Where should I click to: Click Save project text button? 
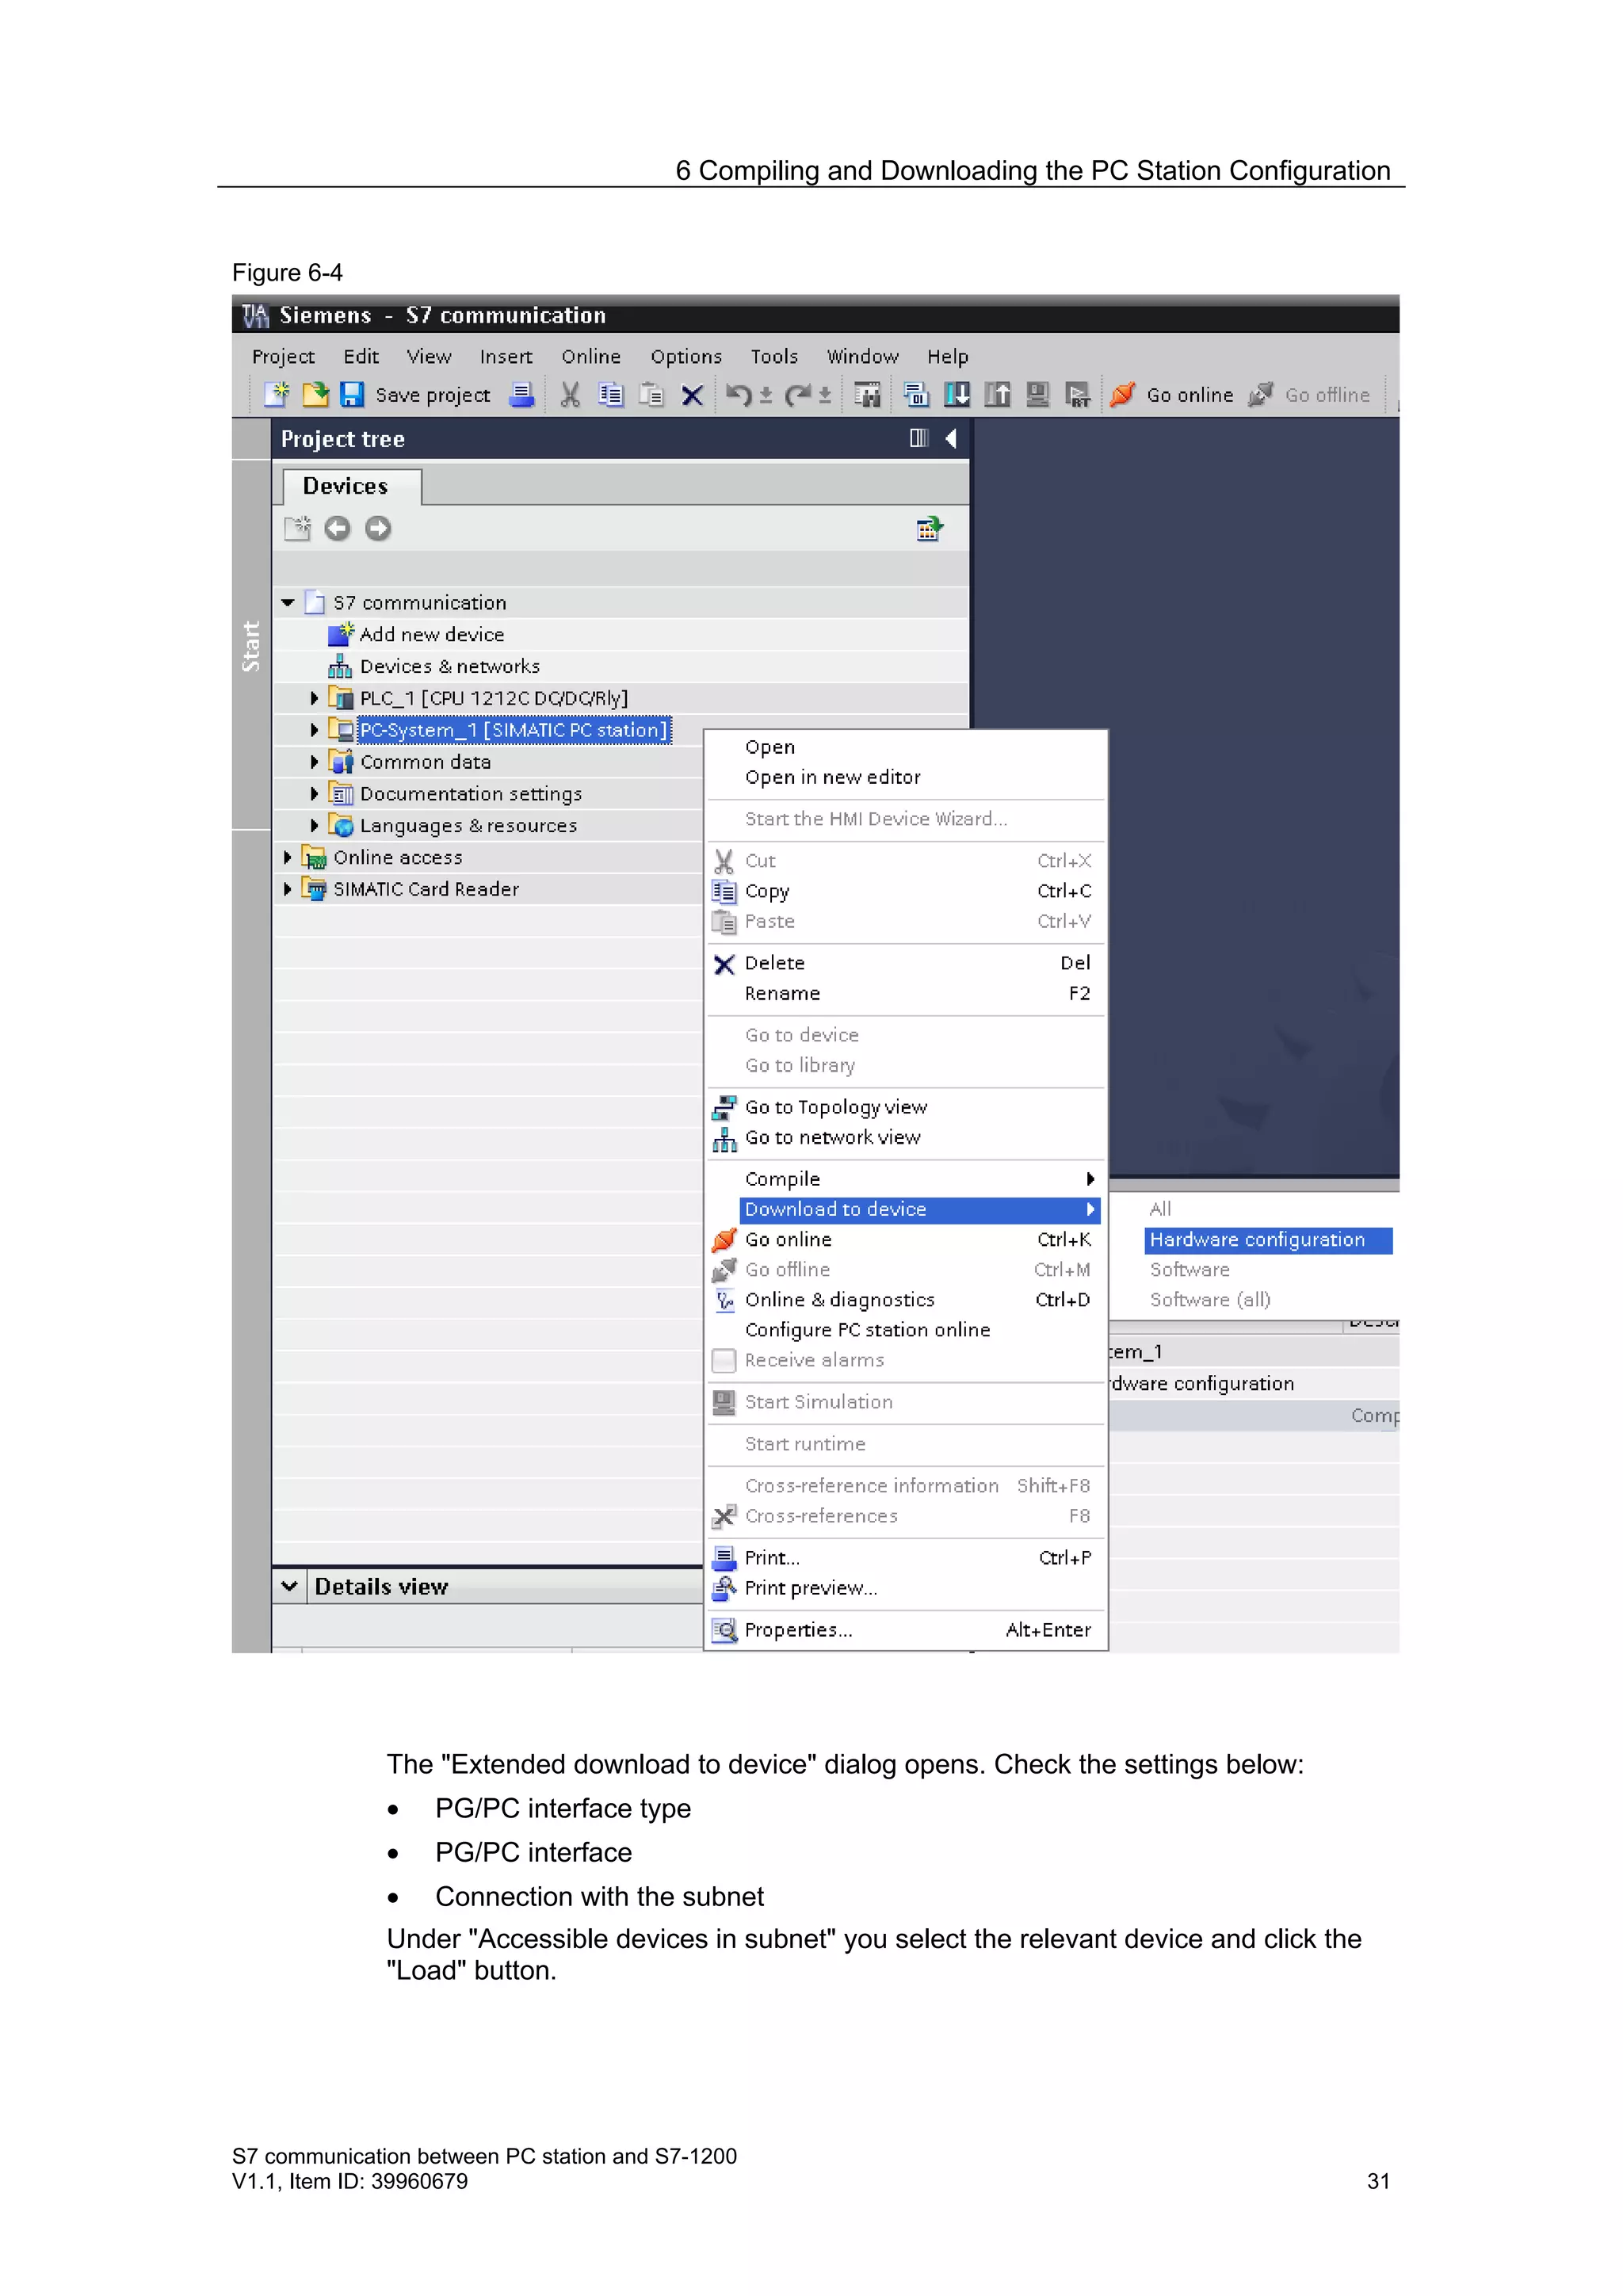(433, 396)
